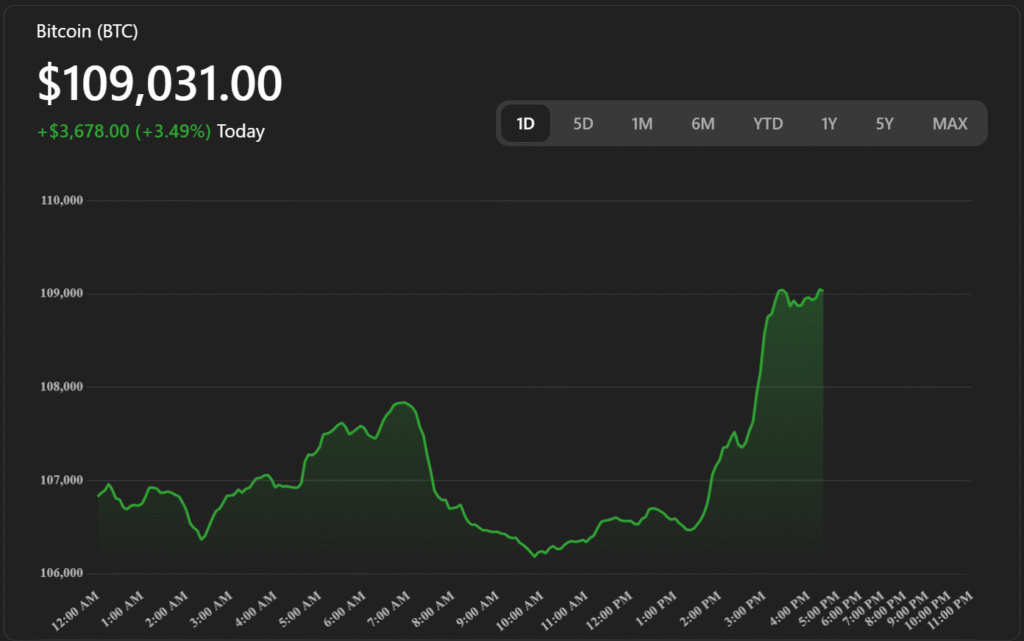
Task: Click the 9:00 AM x-axis label
Action: coord(477,609)
